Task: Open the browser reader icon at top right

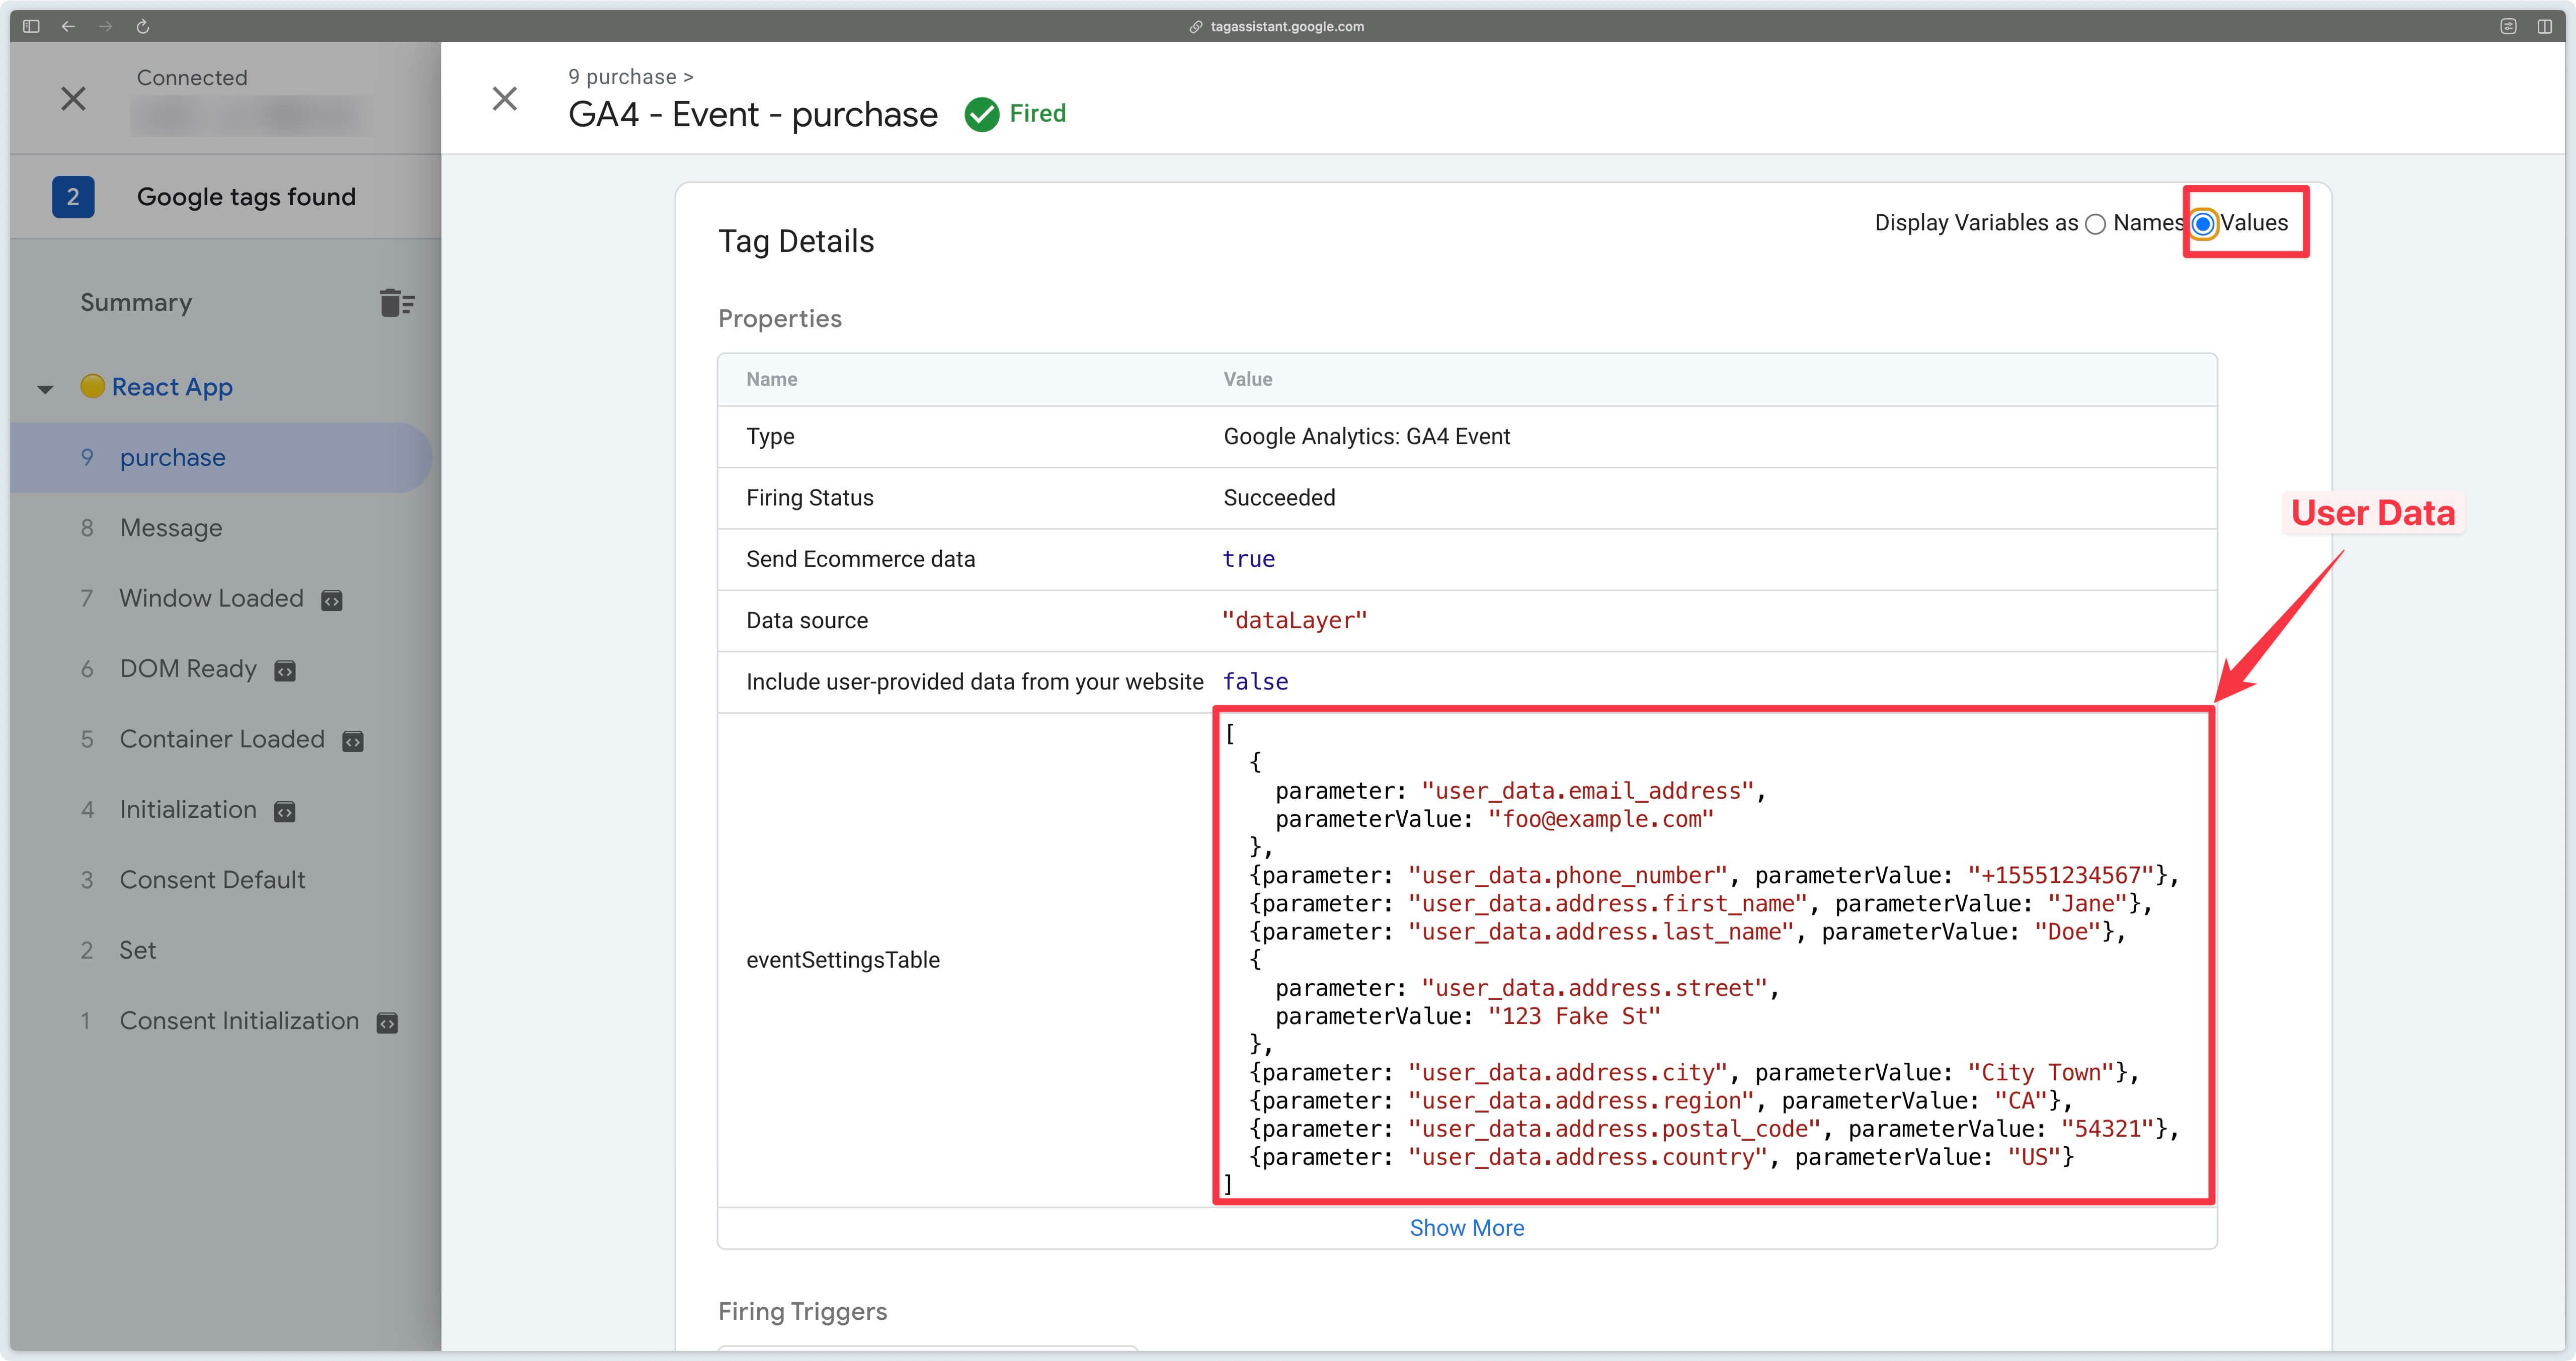Action: coord(2508,26)
